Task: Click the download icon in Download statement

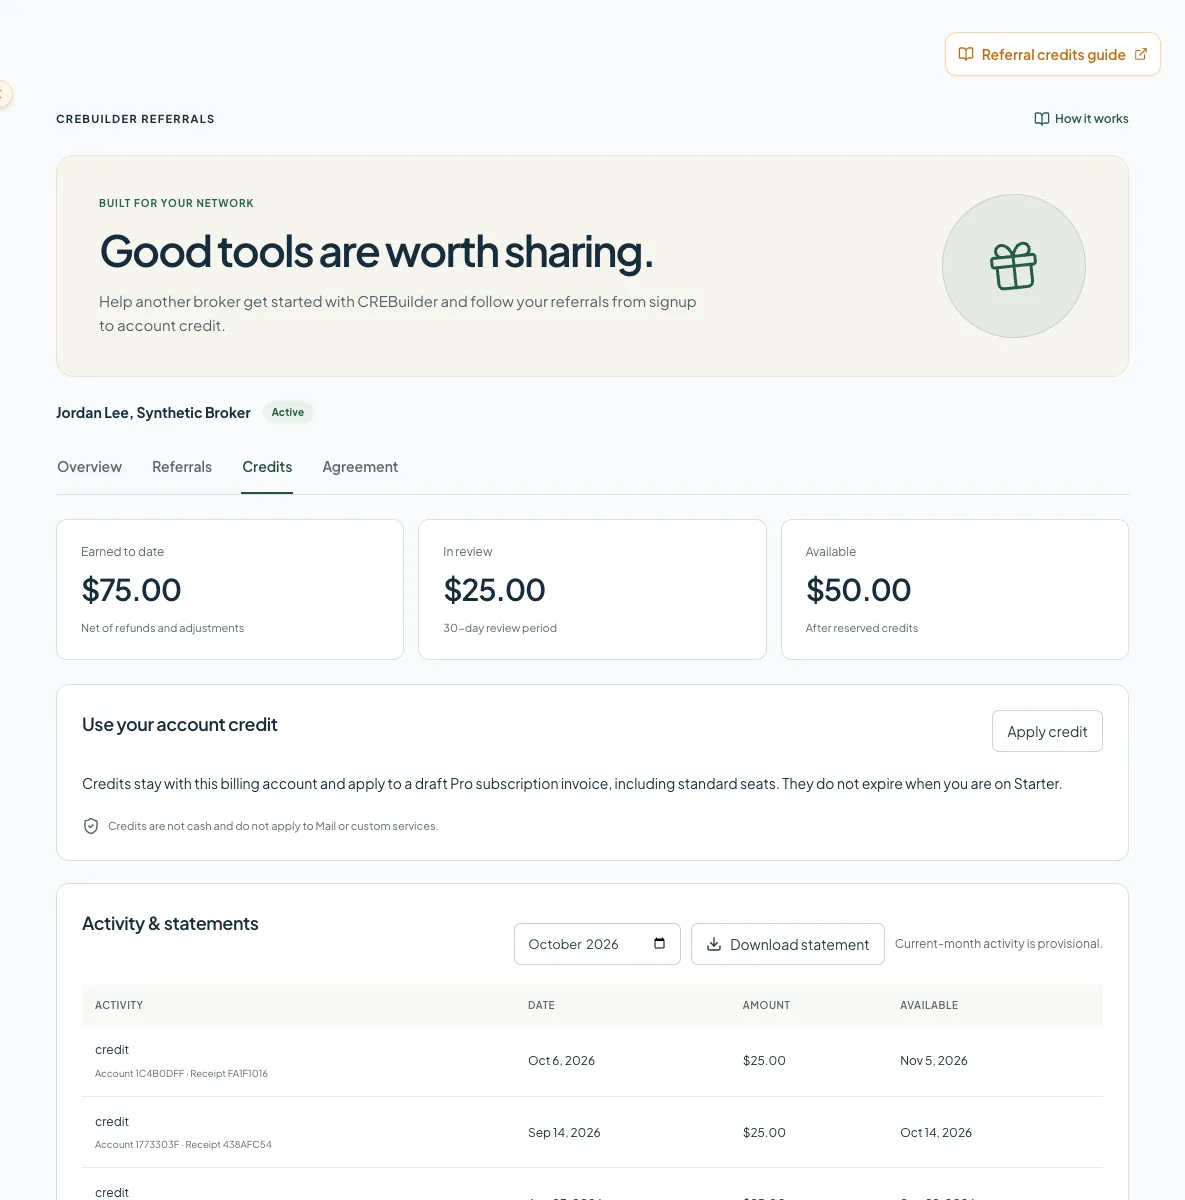Action: click(x=714, y=944)
